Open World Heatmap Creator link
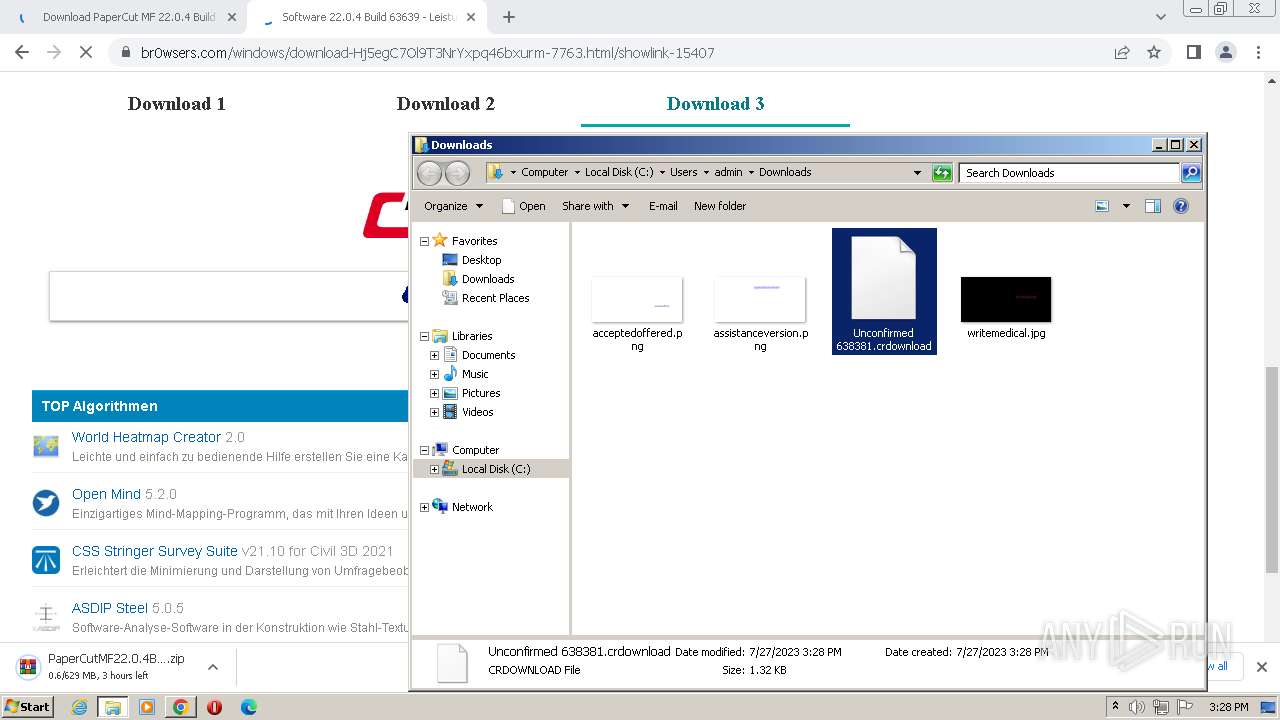Viewport: 1280px width, 720px height. [146, 437]
